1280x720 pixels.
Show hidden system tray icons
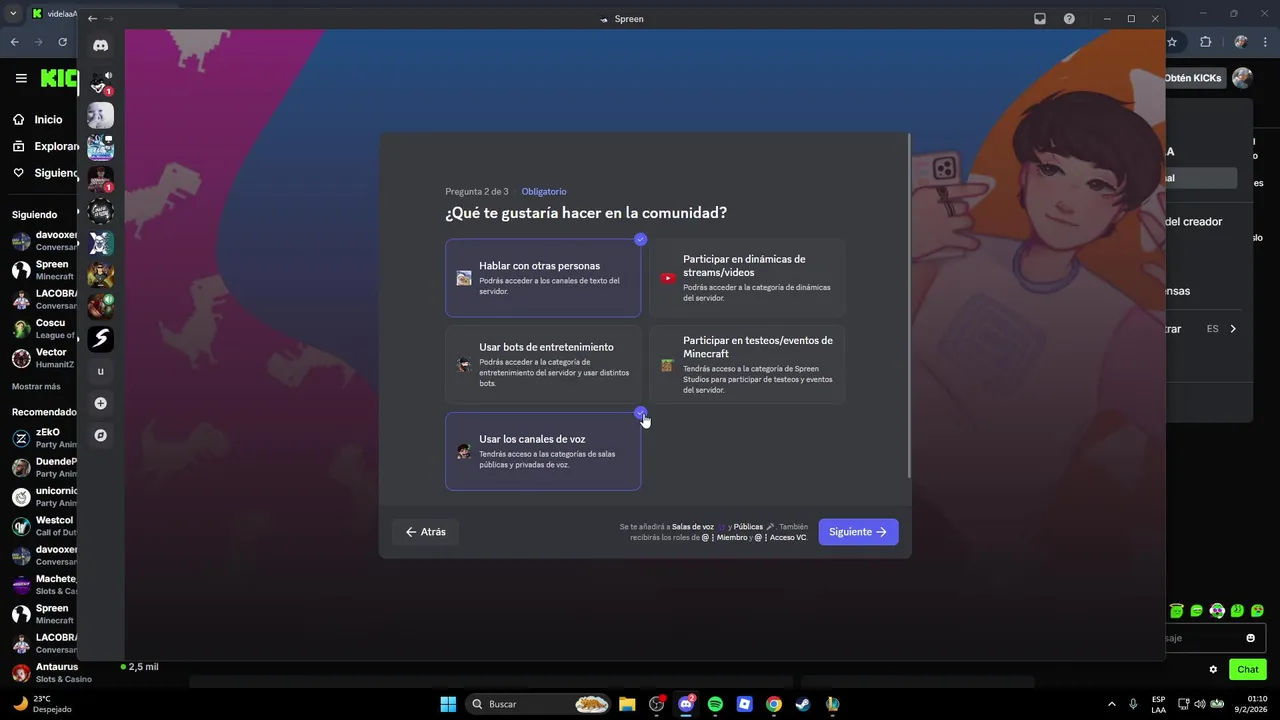tap(1111, 704)
